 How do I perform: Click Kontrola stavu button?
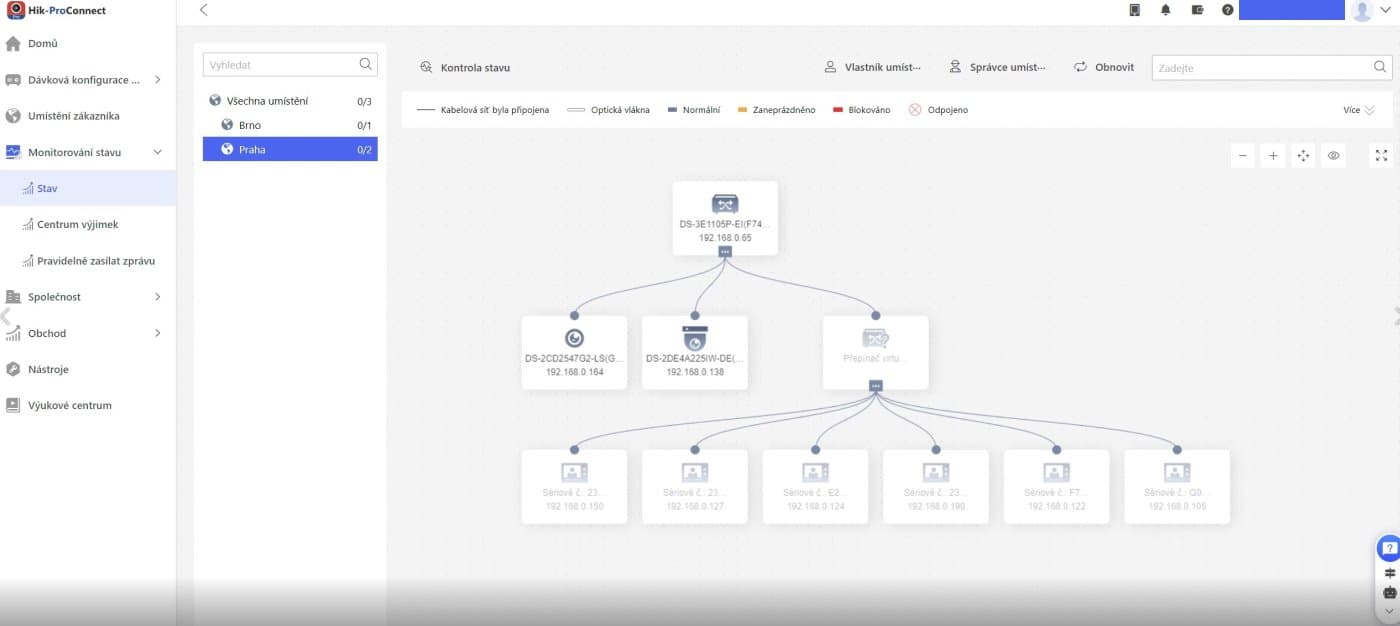465,68
